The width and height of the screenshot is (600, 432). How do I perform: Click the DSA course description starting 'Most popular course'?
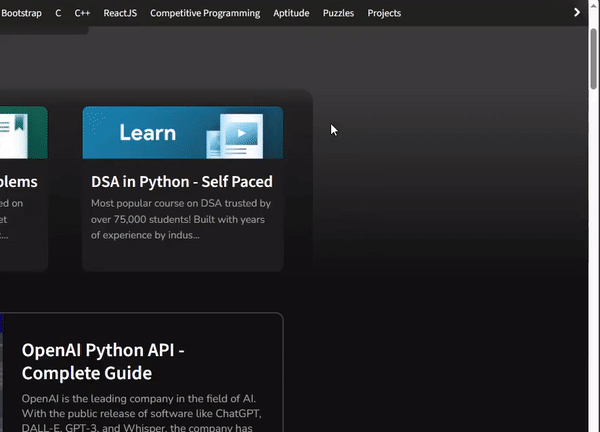click(181, 219)
